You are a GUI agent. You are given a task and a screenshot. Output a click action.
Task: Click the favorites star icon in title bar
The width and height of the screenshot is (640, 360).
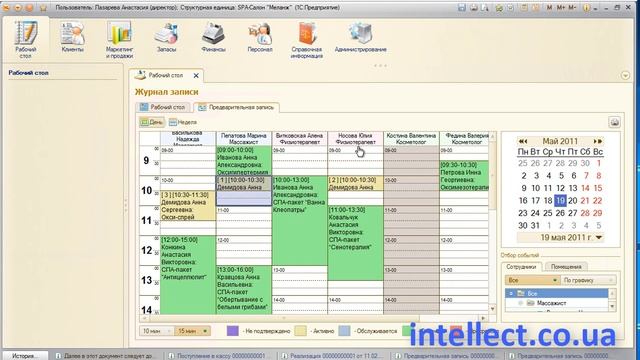[43, 7]
